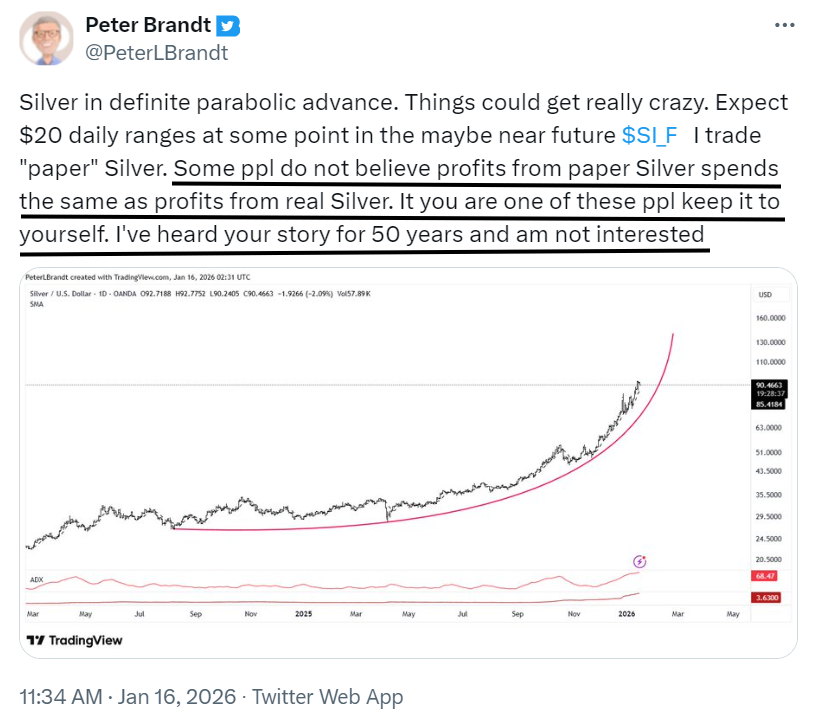Click the TradingView logo on chart
This screenshot has height=725, width=817.
tap(75, 640)
